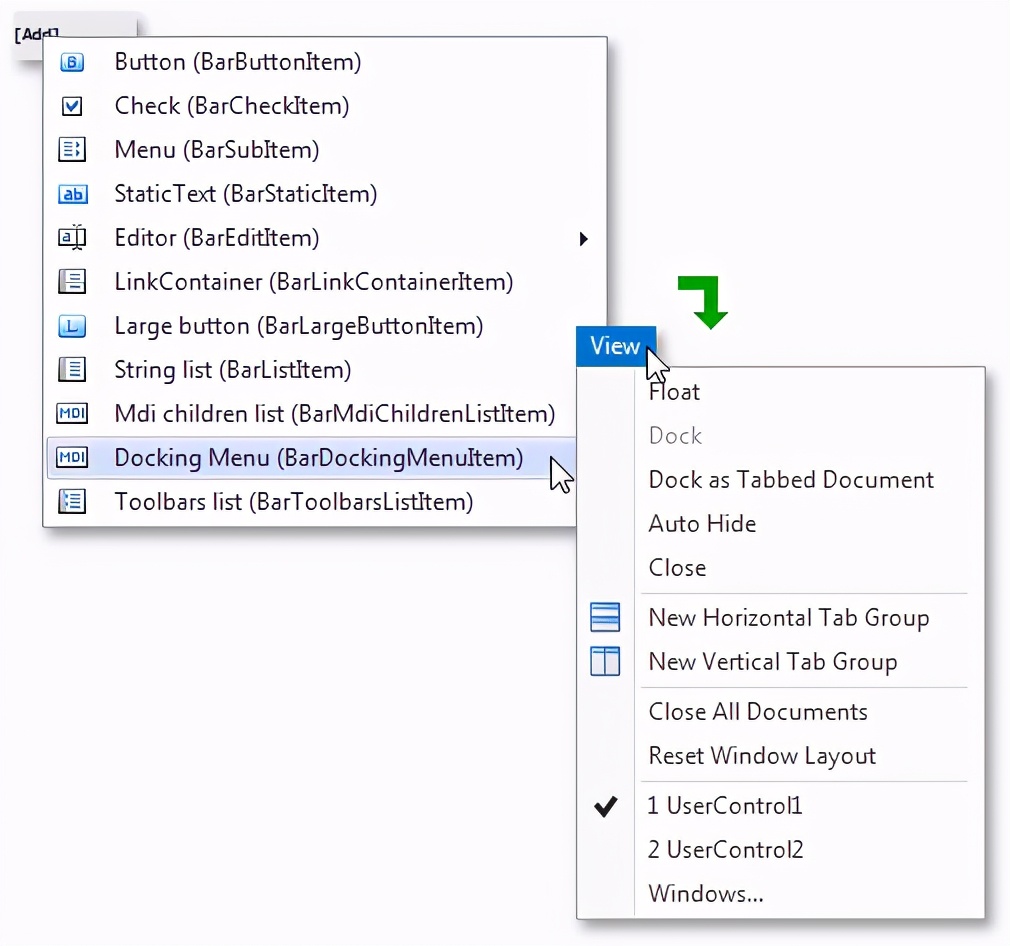
Task: Select the Windows... menu entry
Action: (x=707, y=894)
